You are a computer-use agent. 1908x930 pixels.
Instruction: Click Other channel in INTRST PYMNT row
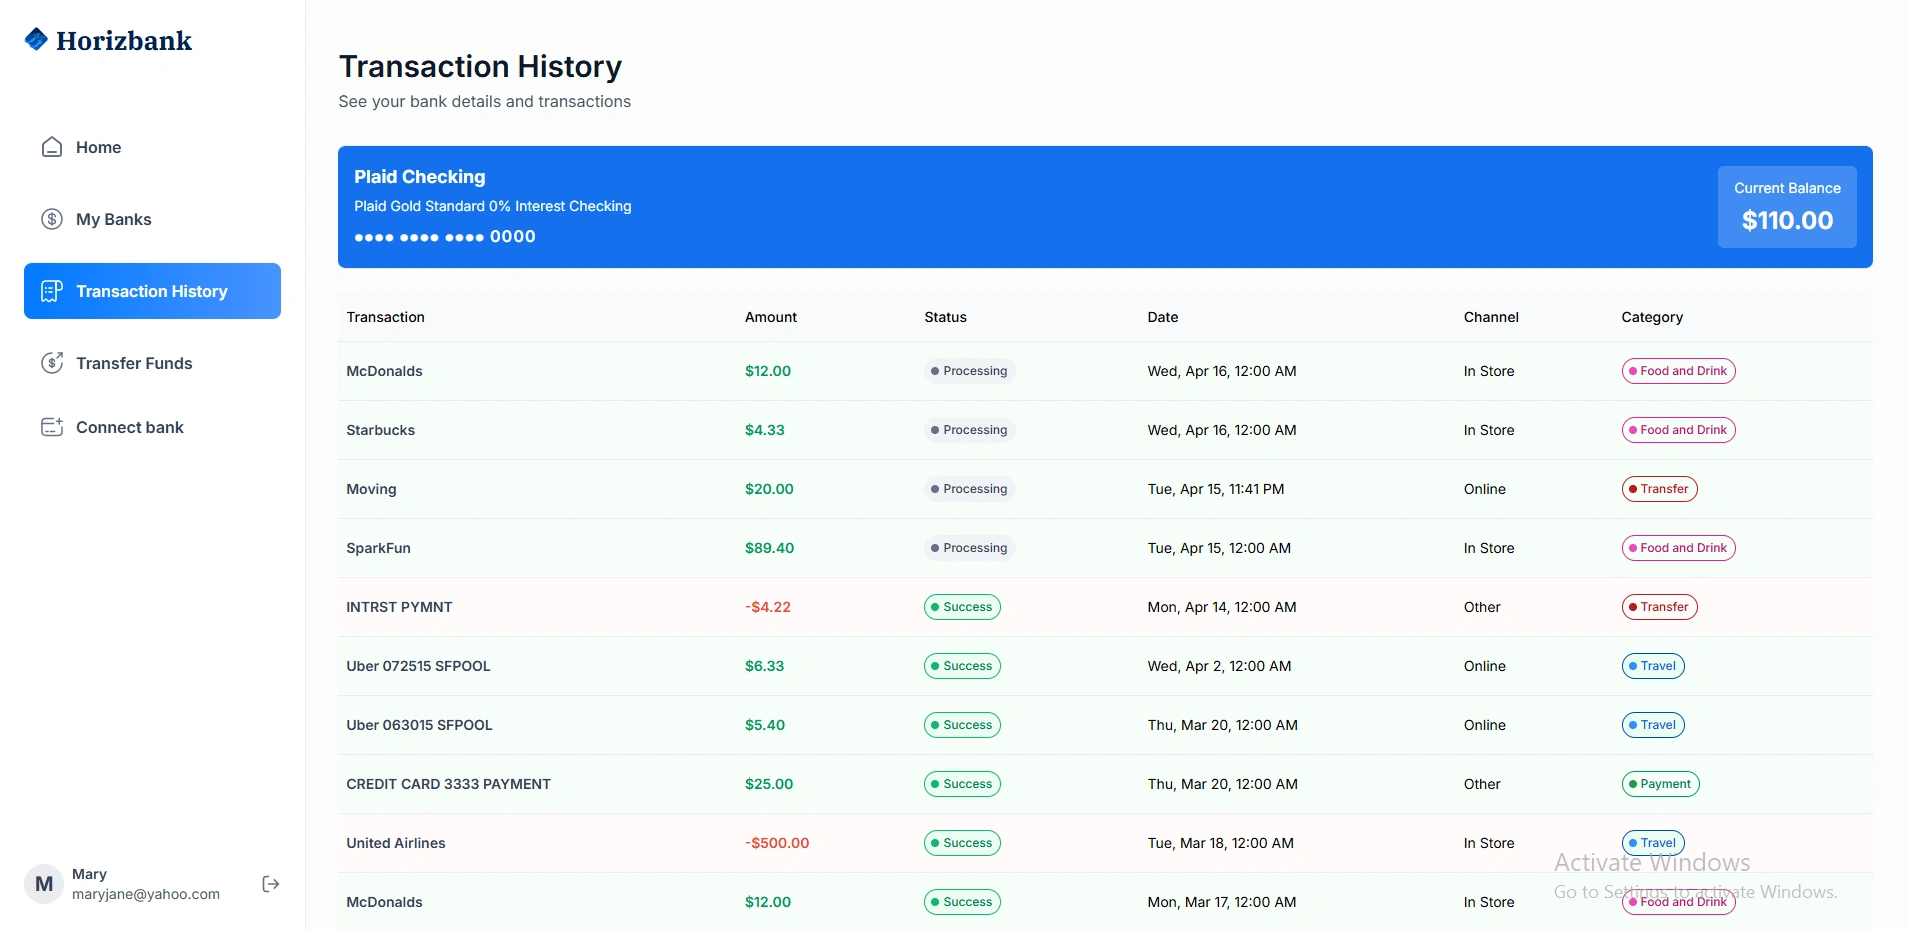(1482, 607)
